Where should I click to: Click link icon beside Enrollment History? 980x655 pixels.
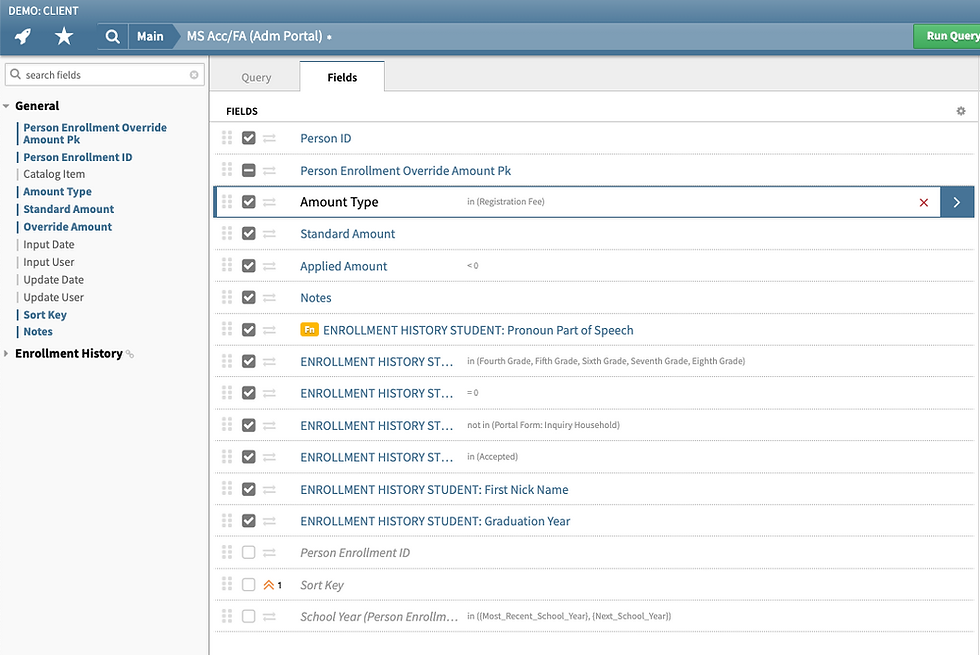tap(130, 354)
